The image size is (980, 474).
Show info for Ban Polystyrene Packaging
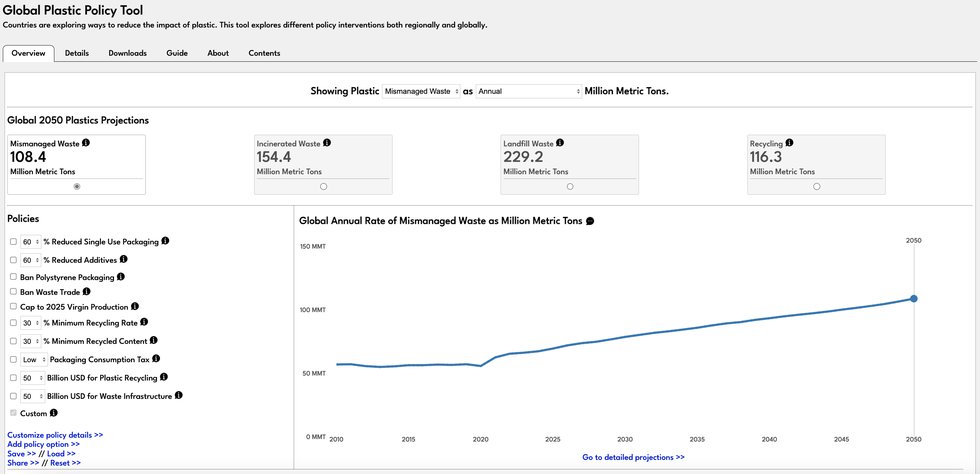point(121,276)
